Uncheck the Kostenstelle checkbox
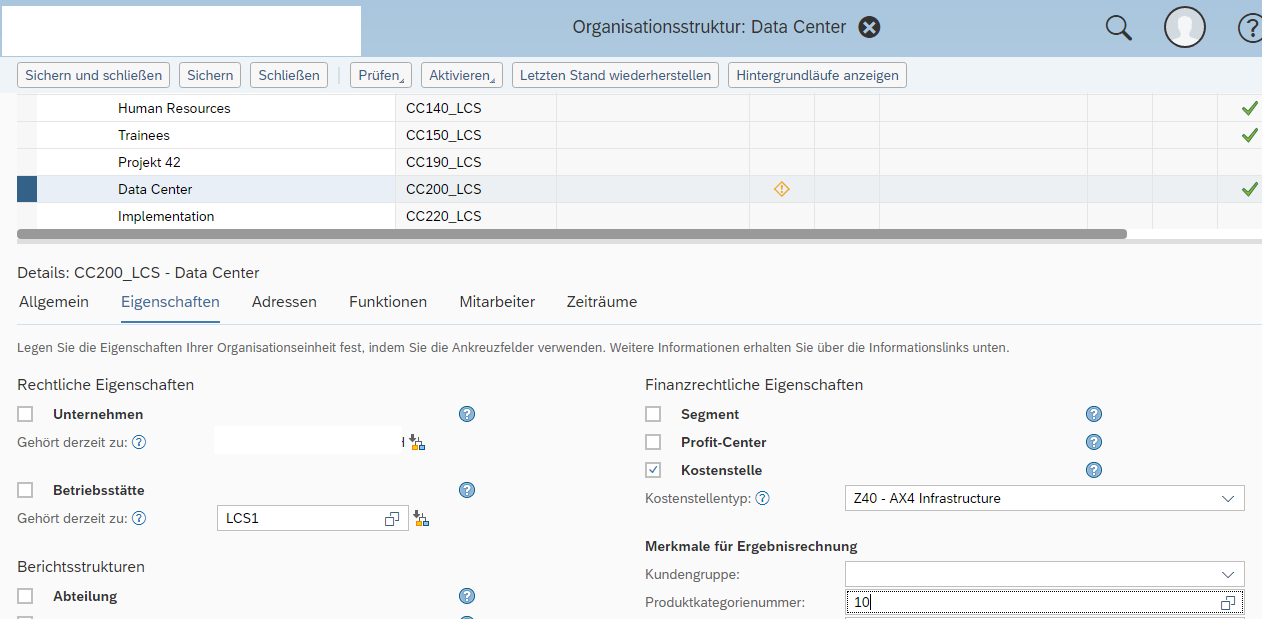Image resolution: width=1262 pixels, height=619 pixels. (653, 470)
